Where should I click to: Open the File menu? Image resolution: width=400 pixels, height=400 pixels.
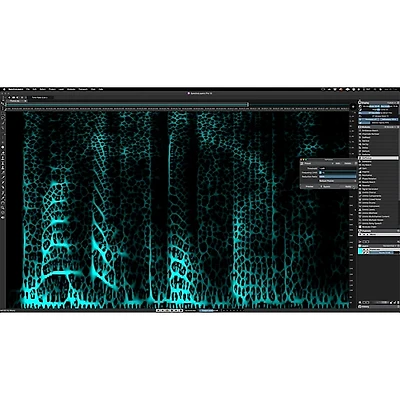coord(28,89)
